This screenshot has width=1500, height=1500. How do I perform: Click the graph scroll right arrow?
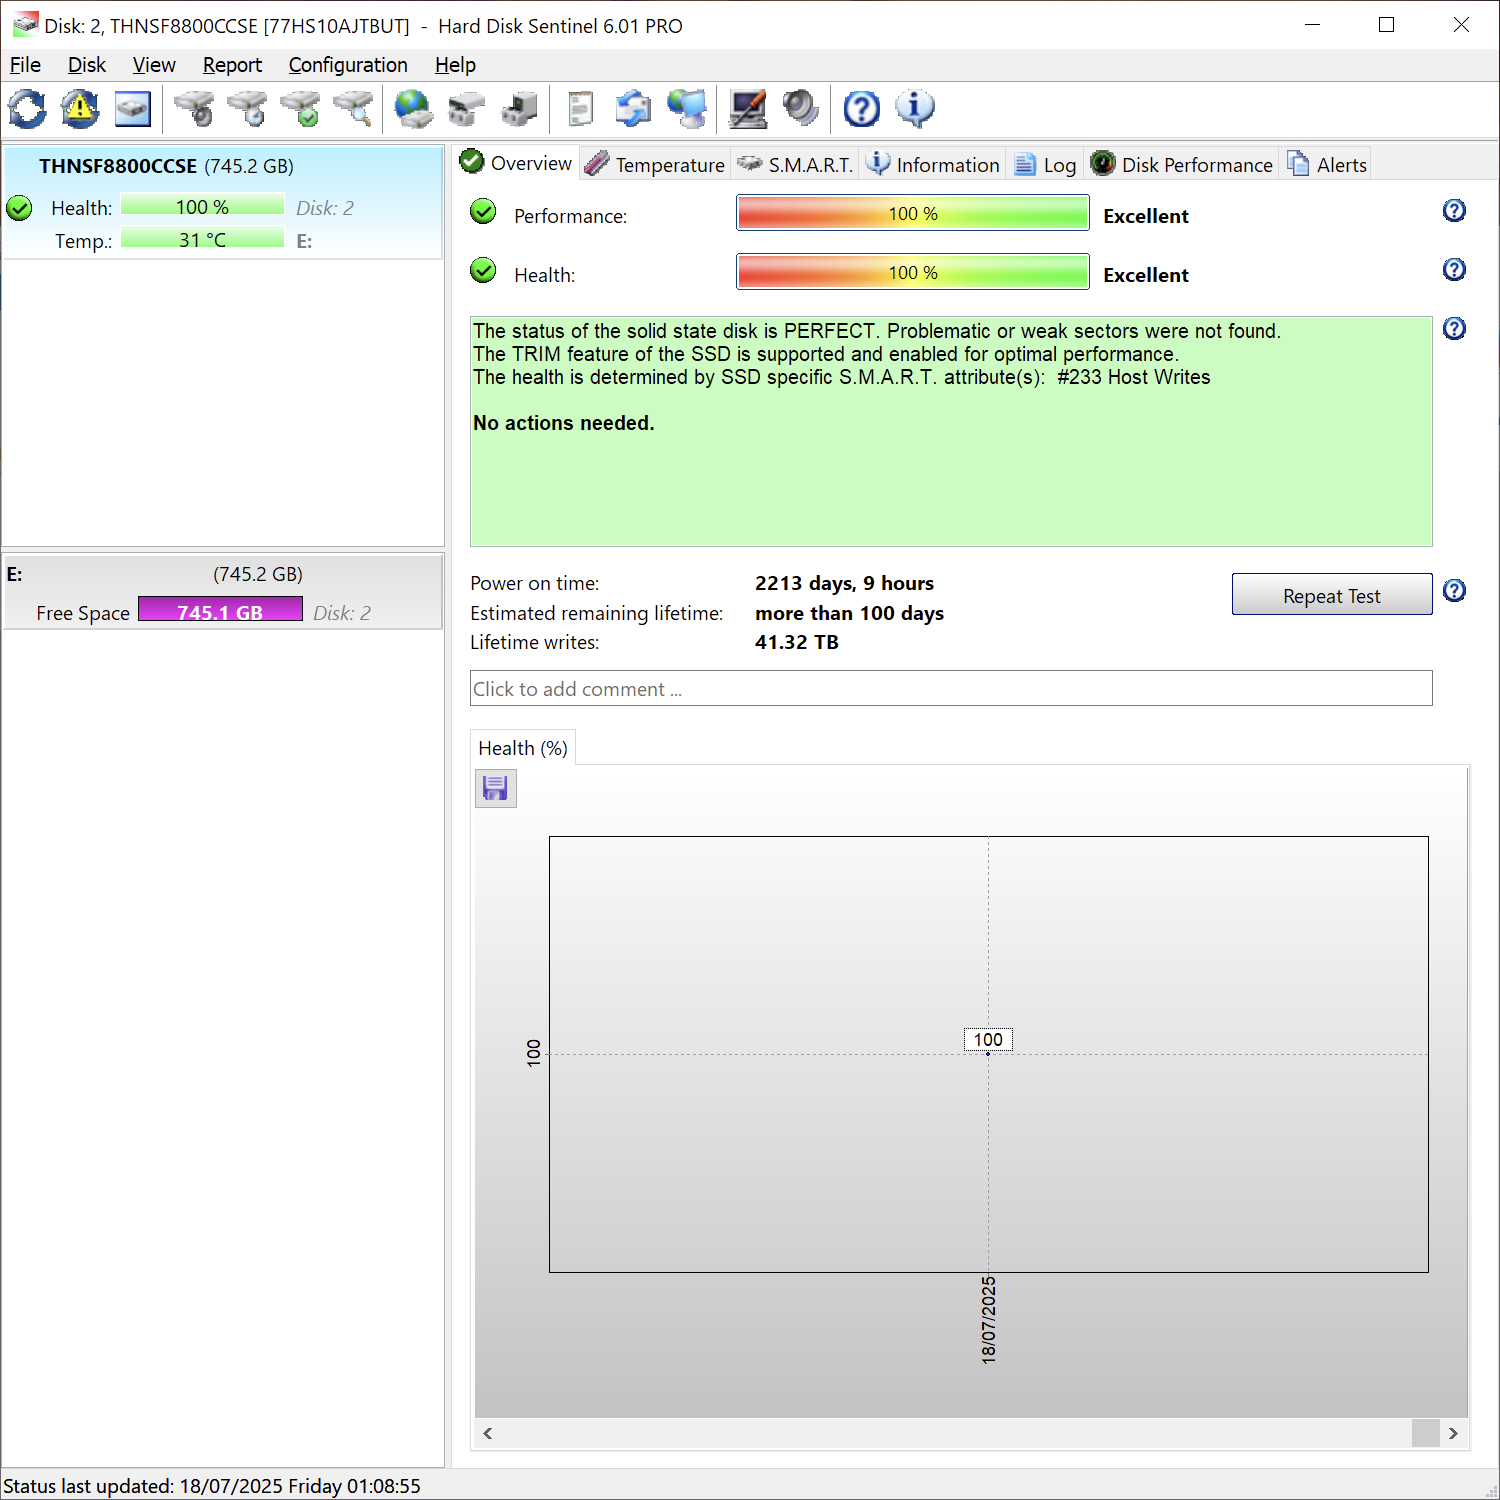tap(1453, 1433)
